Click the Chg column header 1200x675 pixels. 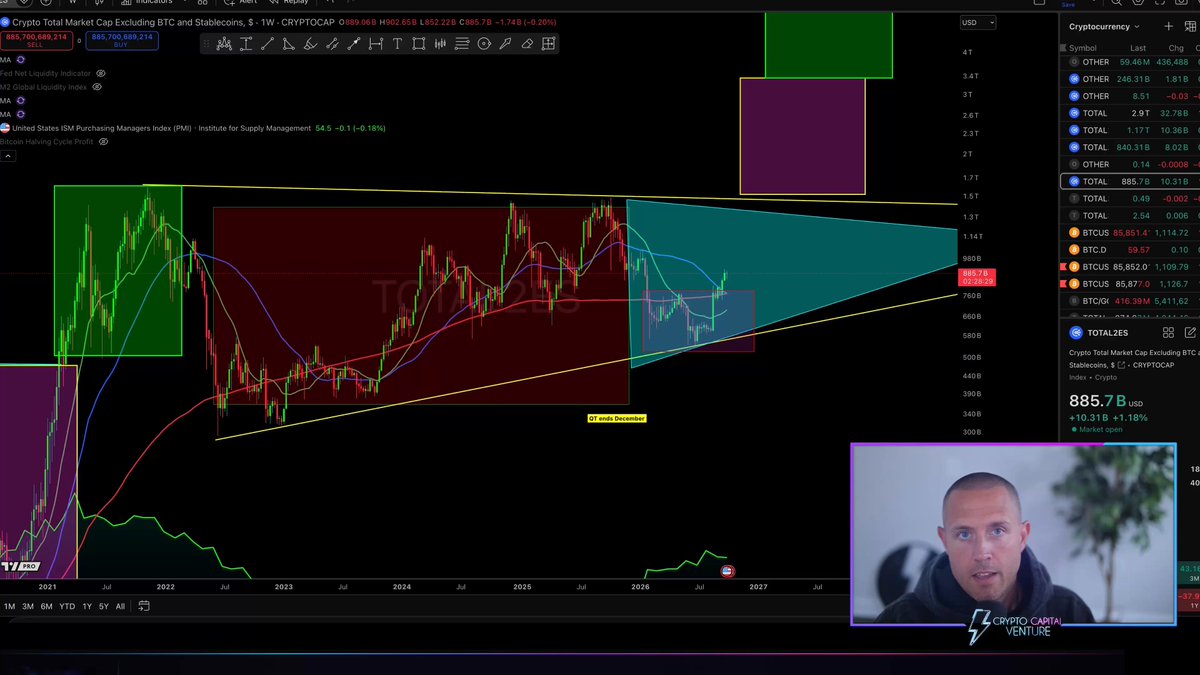pyautogui.click(x=1175, y=47)
